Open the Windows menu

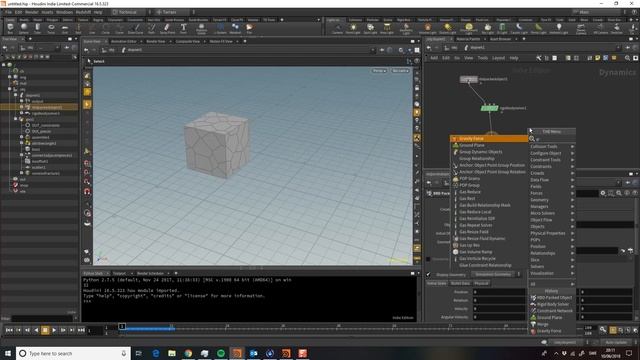coord(64,12)
